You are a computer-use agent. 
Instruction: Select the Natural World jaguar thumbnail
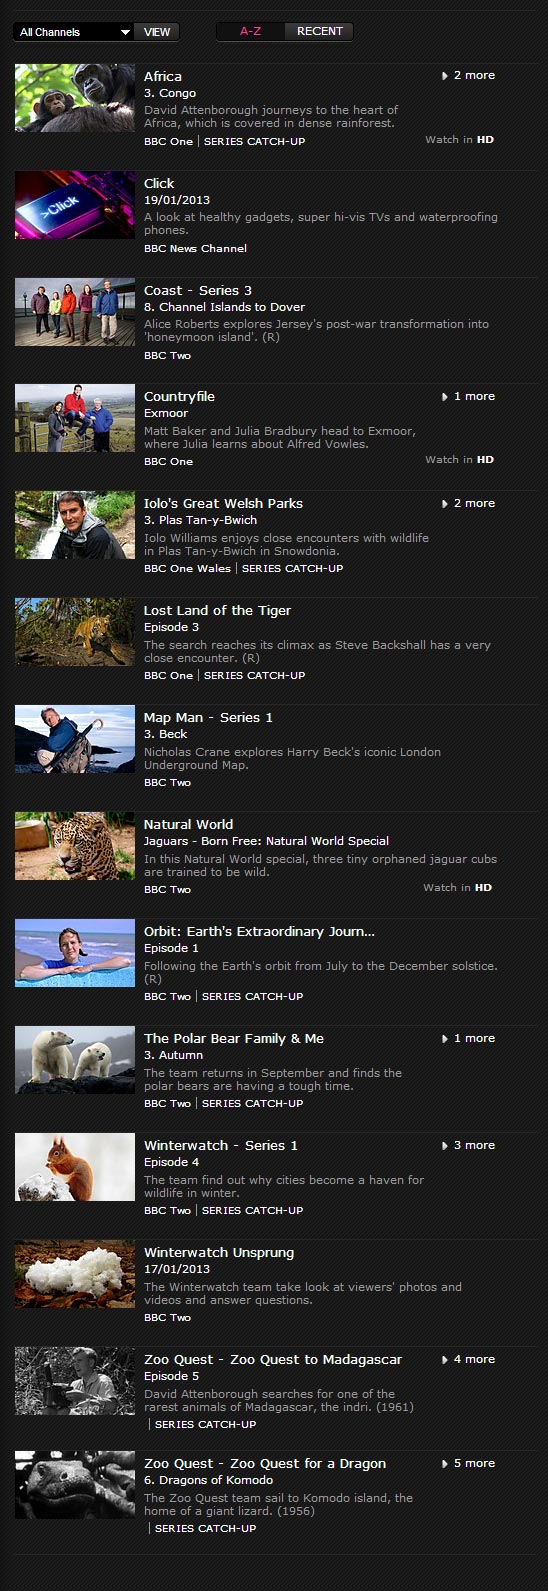pyautogui.click(x=75, y=846)
